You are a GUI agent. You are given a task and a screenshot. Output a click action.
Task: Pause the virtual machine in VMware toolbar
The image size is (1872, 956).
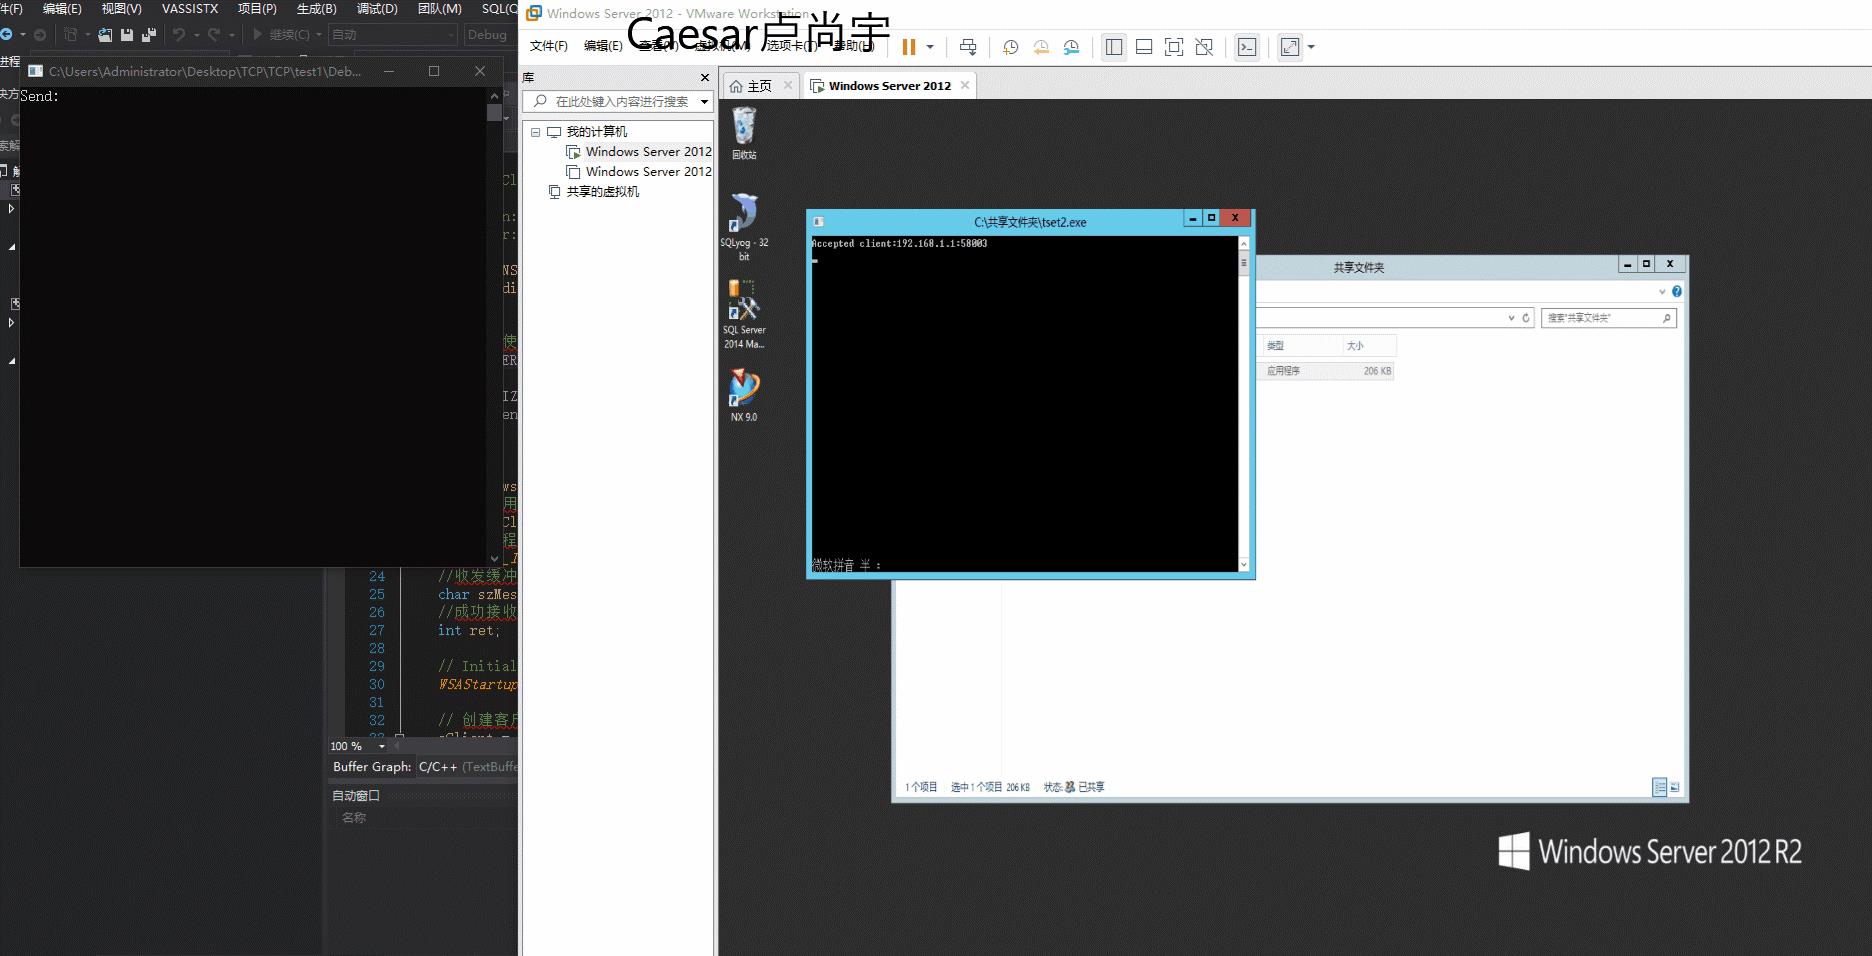coord(908,47)
